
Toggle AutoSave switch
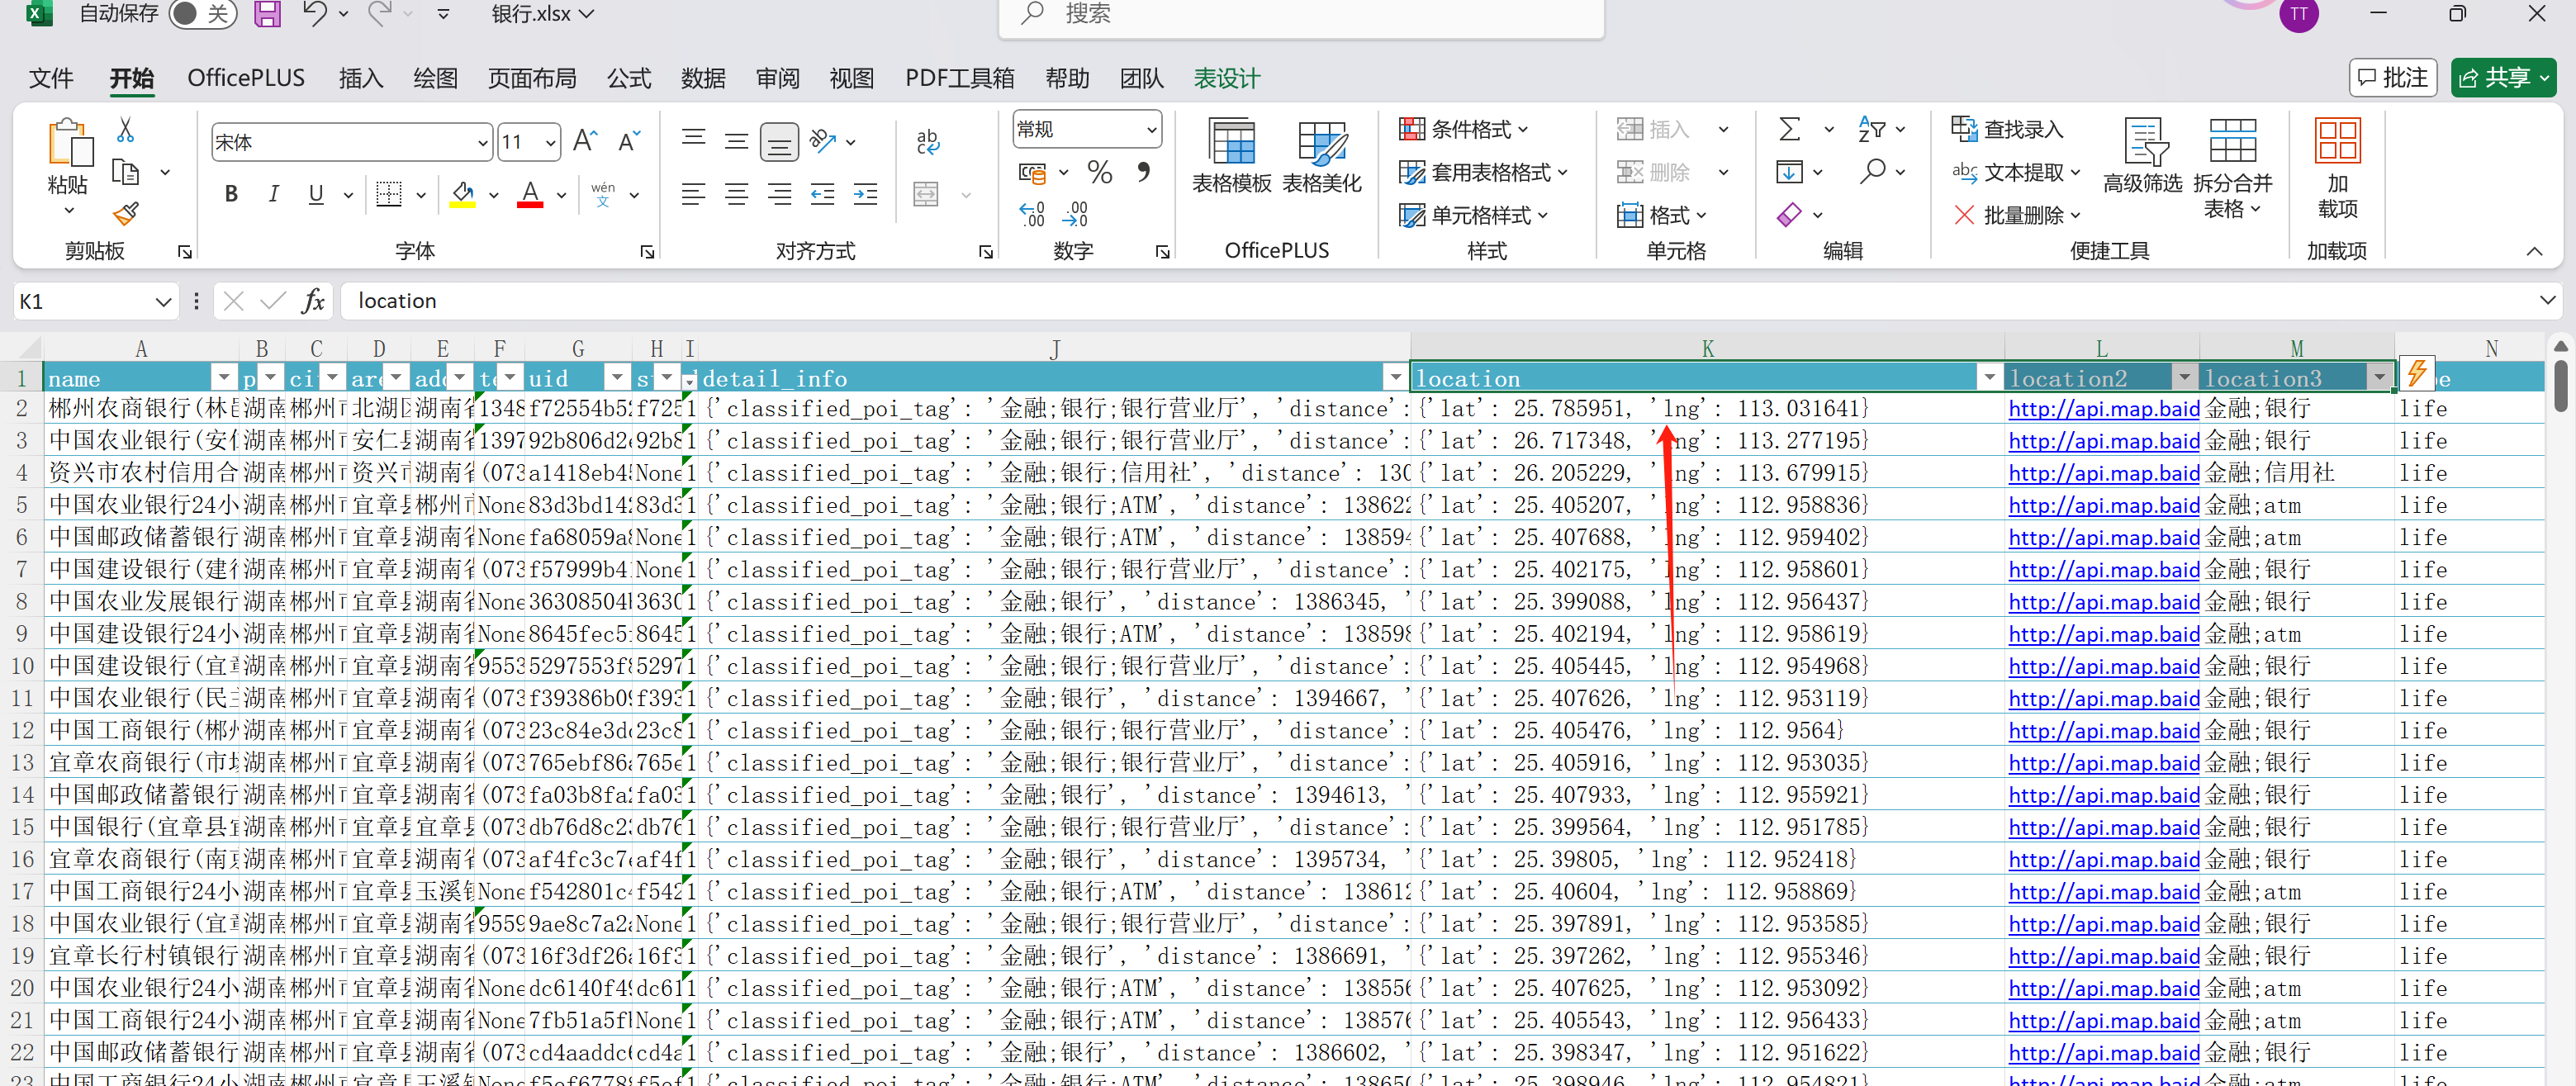(202, 14)
